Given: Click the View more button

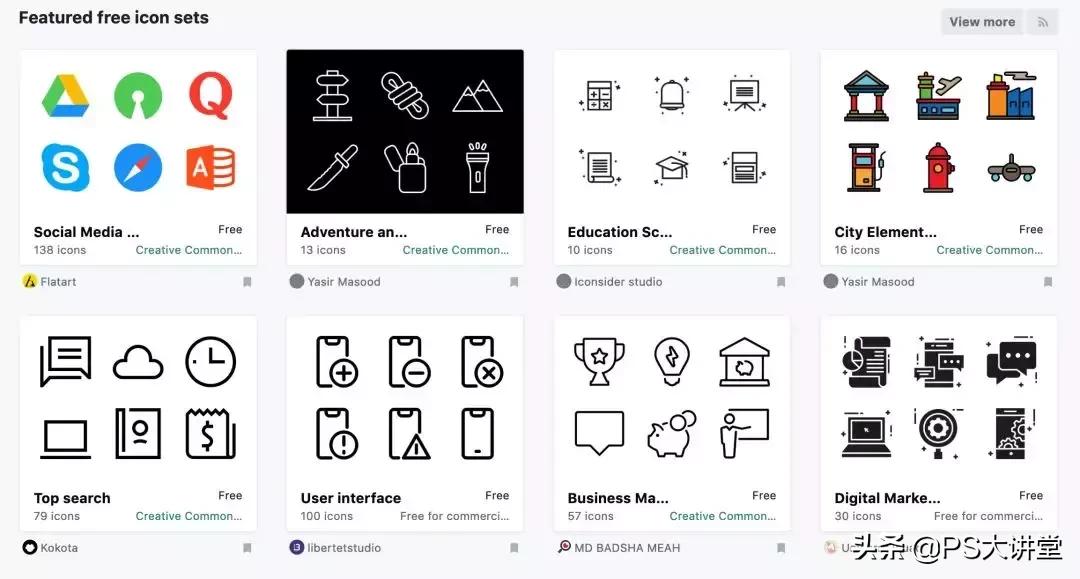Looking at the screenshot, I should click(x=982, y=22).
